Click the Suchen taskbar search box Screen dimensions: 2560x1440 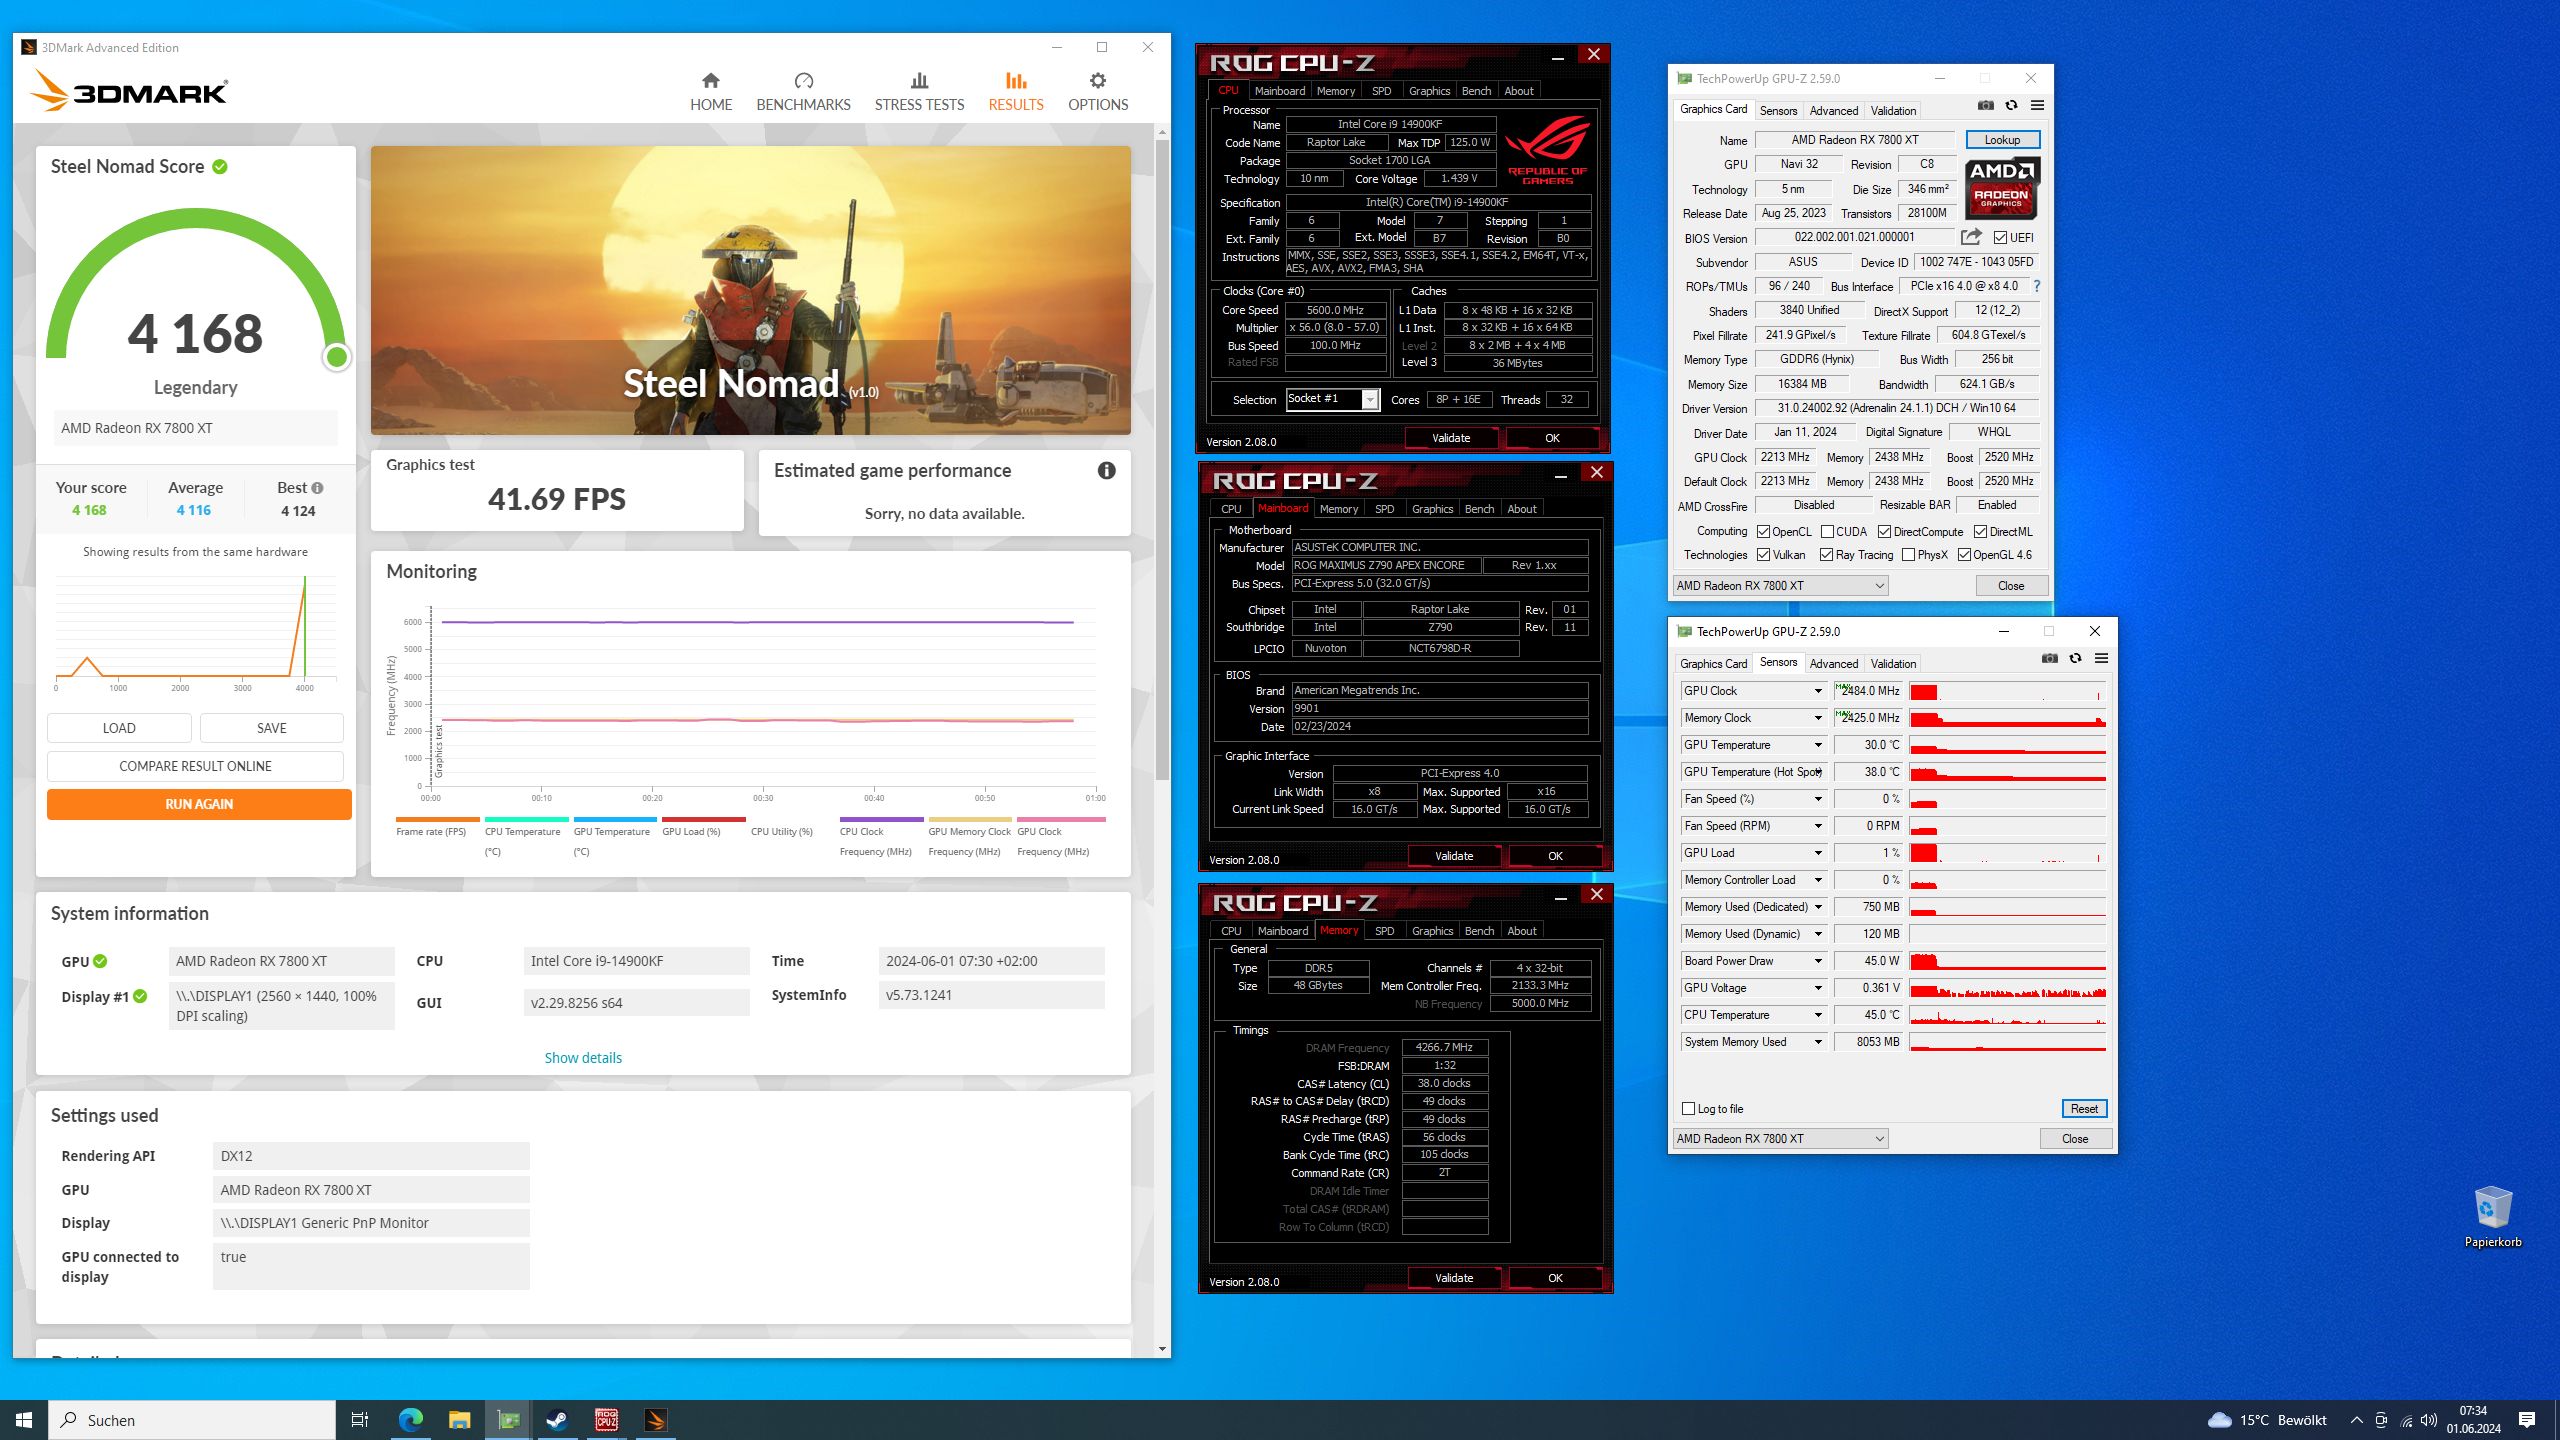(x=192, y=1420)
